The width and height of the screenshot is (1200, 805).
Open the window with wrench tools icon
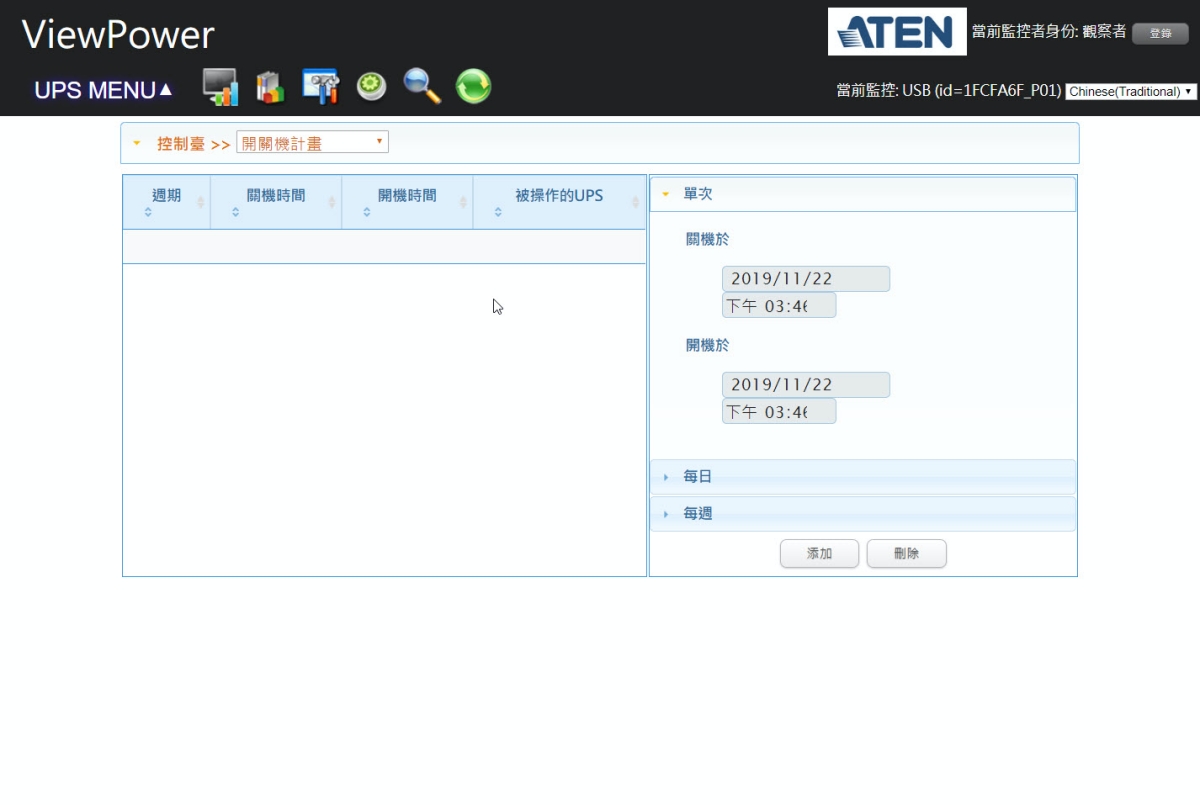(x=321, y=87)
